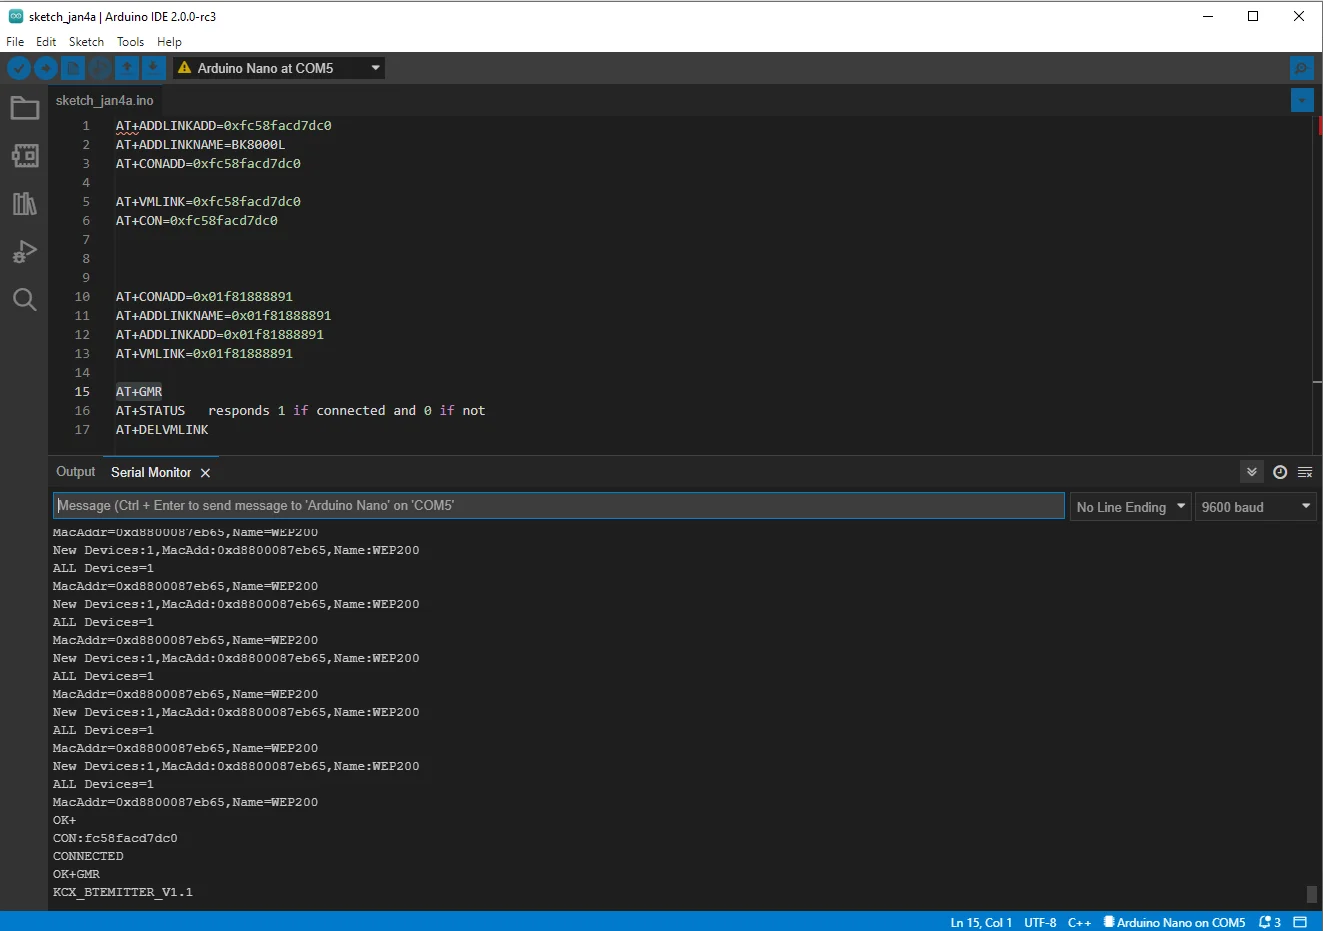Open the Search panel in the sidebar
This screenshot has width=1323, height=931.
[x=24, y=299]
